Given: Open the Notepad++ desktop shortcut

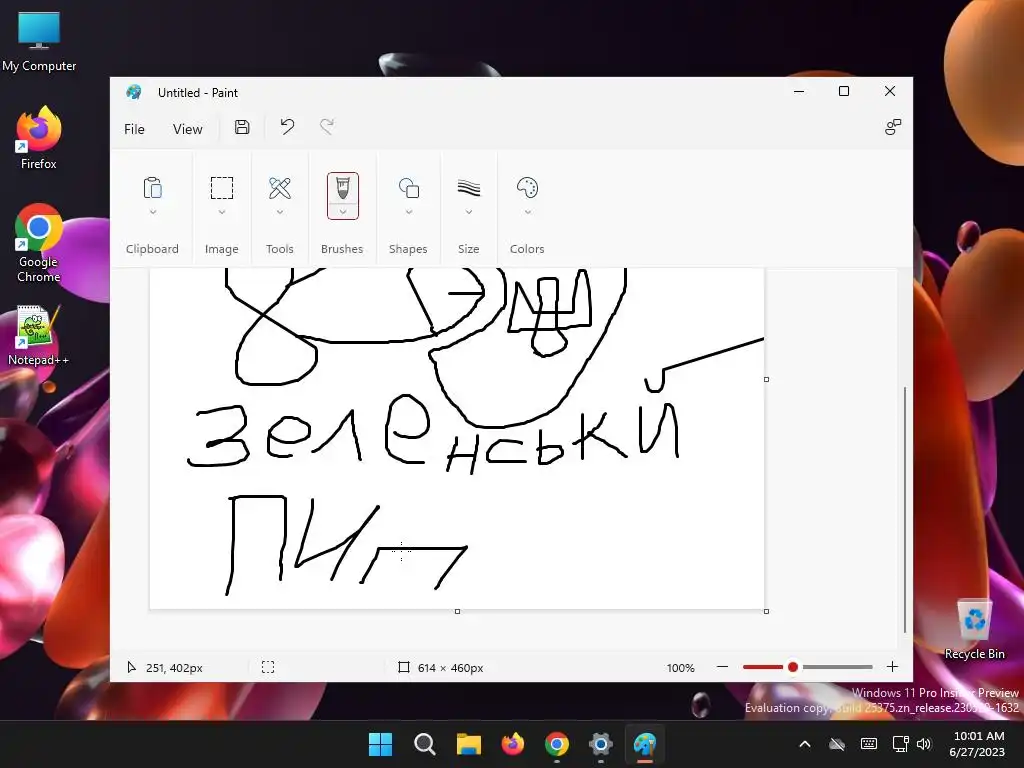Looking at the screenshot, I should coord(38,335).
